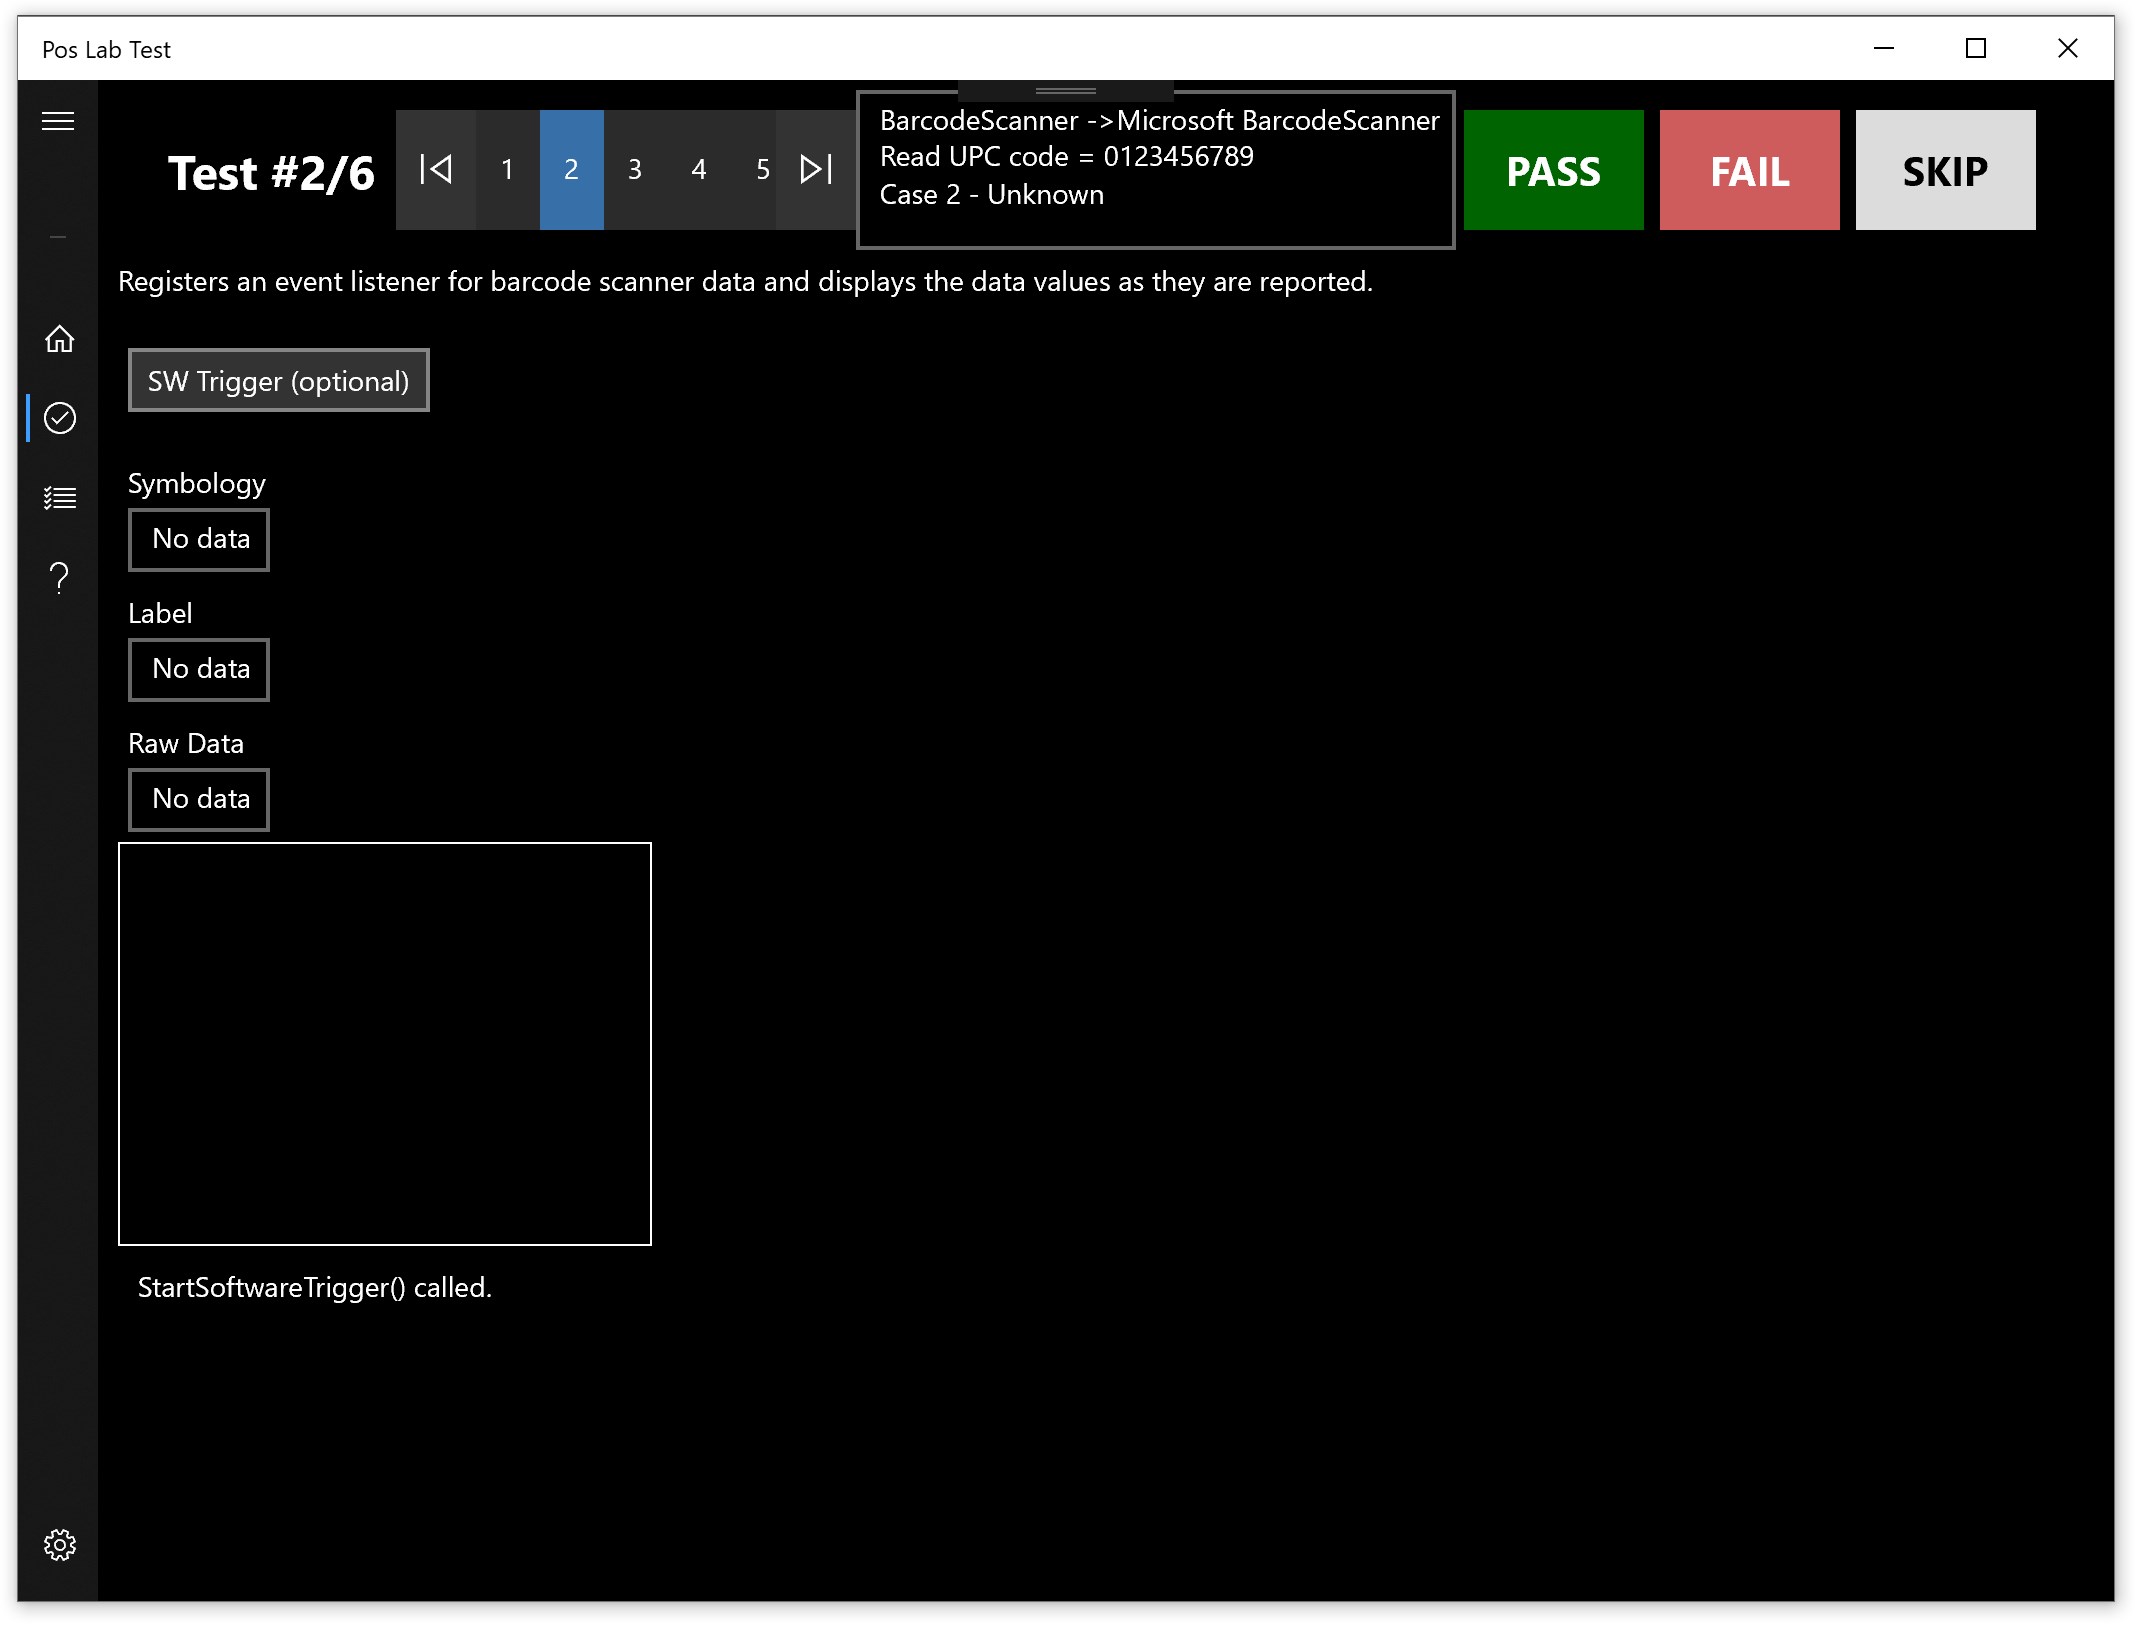Switch to test page 3

pyautogui.click(x=635, y=169)
